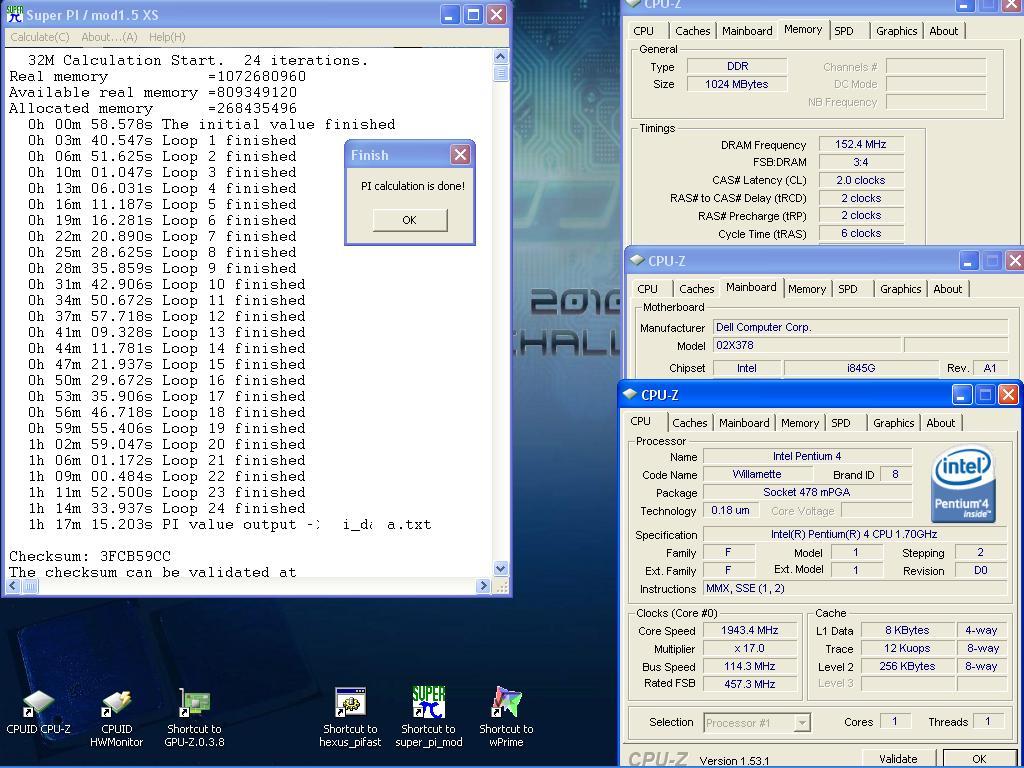Screen dimensions: 1024x768
Task: Click the Core Speed value 1943.4 MHz
Action: (750, 631)
